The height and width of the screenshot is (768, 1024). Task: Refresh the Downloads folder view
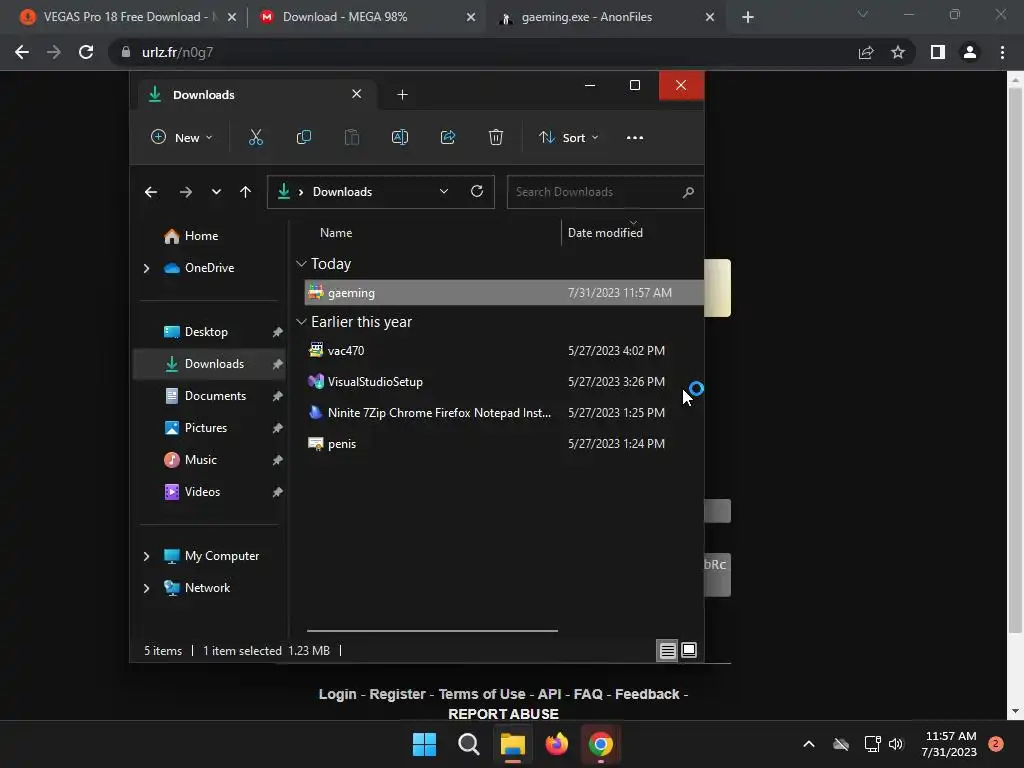[477, 191]
